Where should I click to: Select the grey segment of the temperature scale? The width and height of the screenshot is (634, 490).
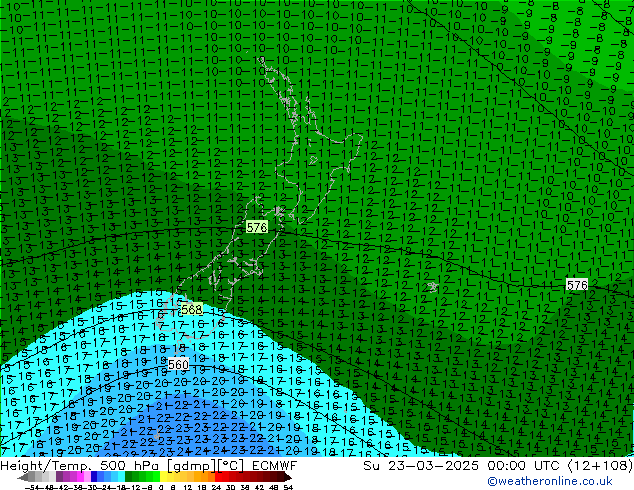pos(30,477)
